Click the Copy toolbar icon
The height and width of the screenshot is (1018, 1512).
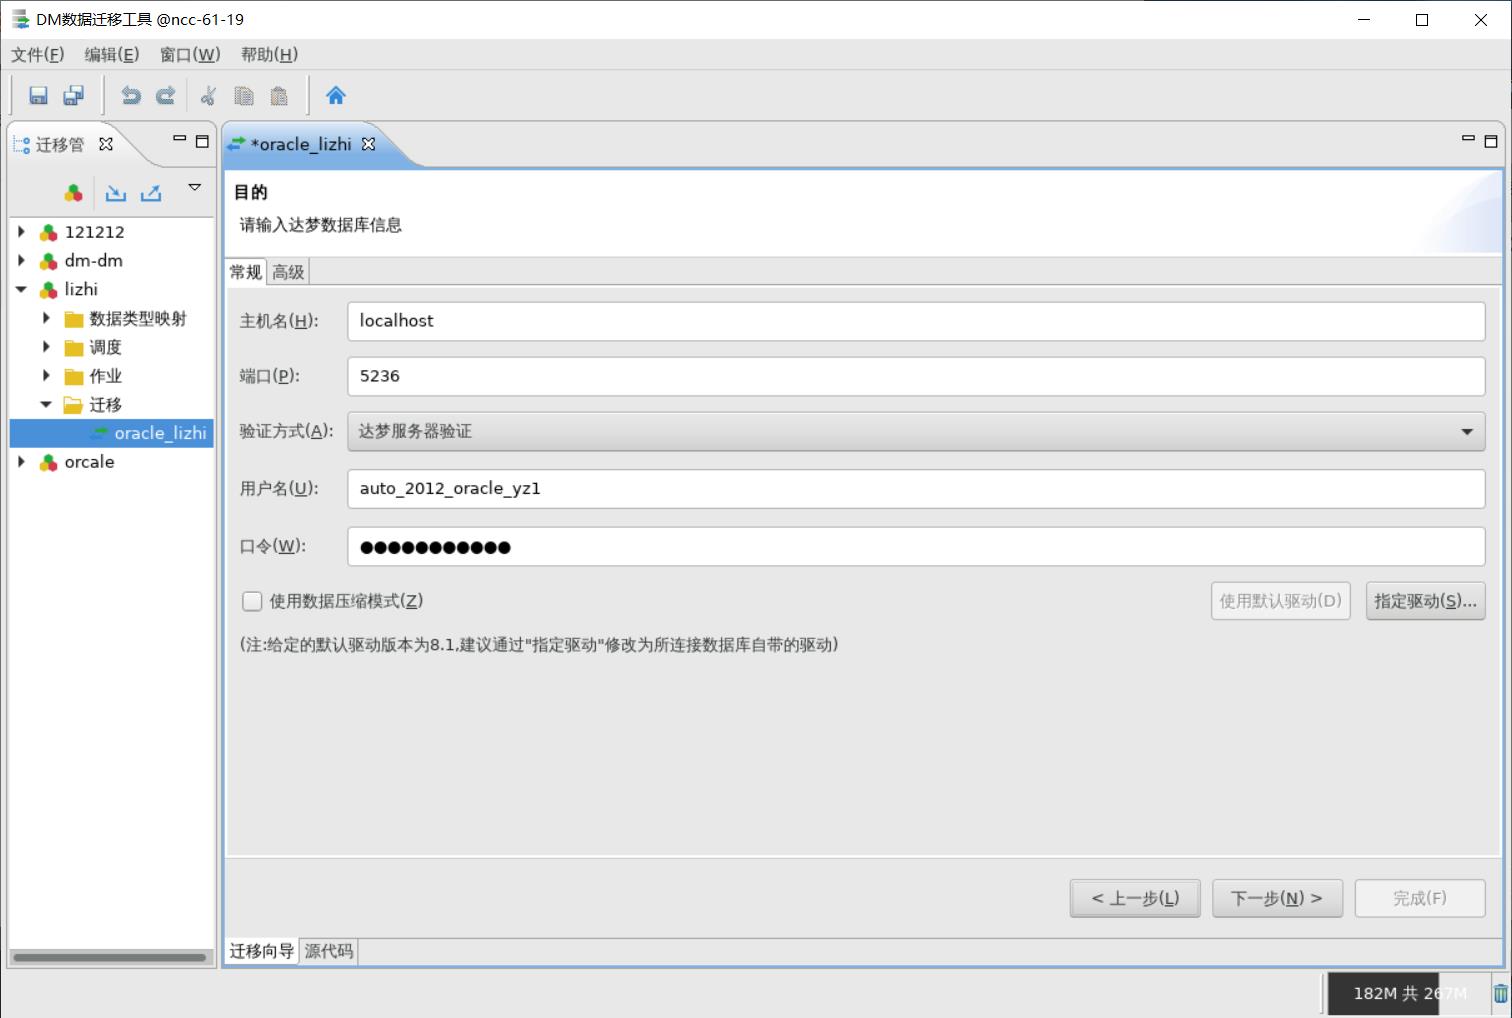[243, 96]
